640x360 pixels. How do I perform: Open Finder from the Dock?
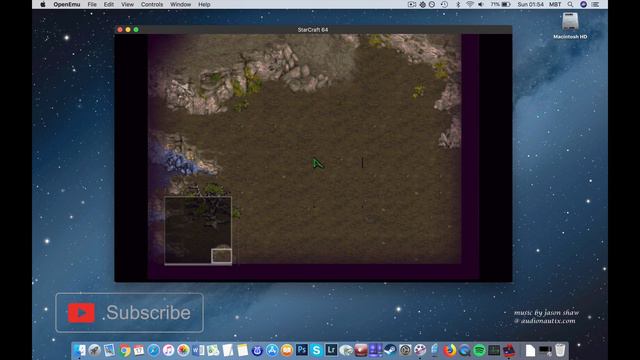[80, 350]
